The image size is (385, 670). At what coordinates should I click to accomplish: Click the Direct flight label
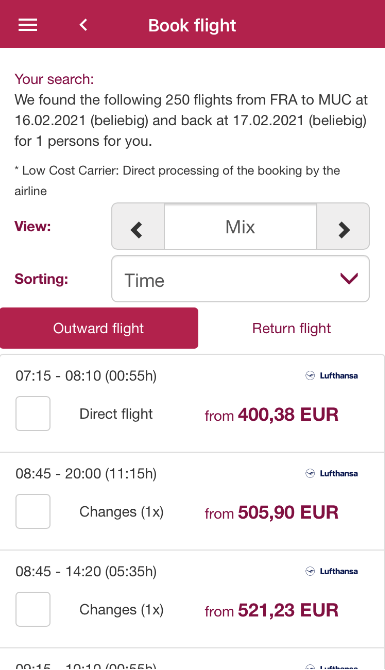(116, 414)
